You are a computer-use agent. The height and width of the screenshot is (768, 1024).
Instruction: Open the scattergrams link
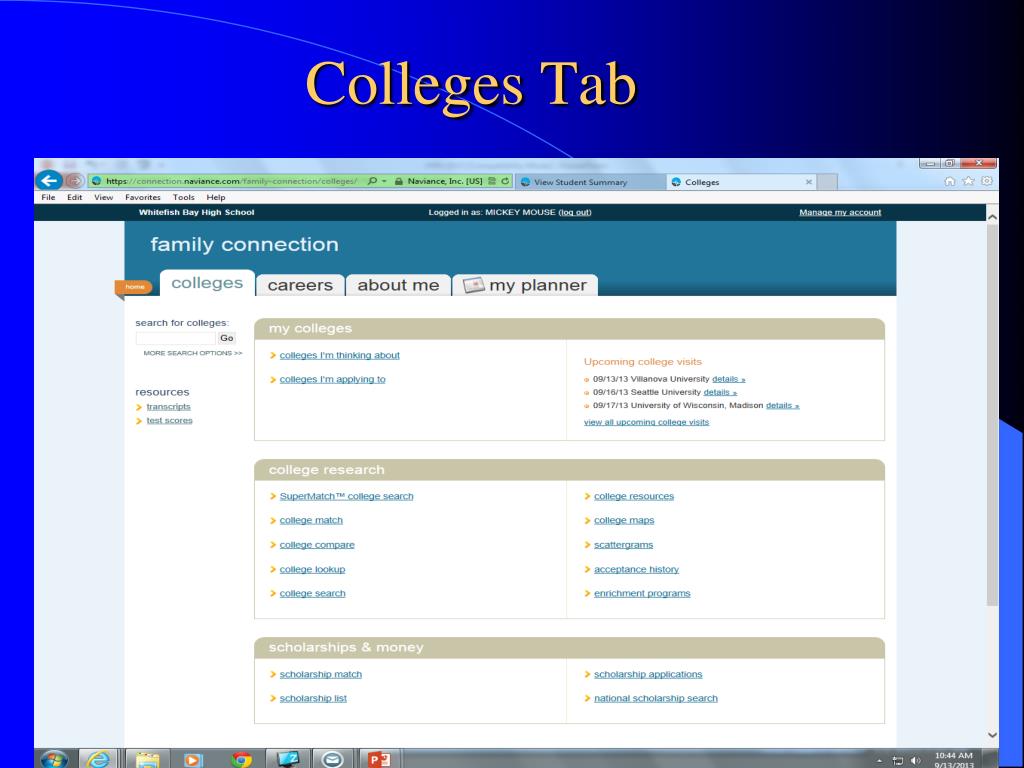[x=623, y=545]
